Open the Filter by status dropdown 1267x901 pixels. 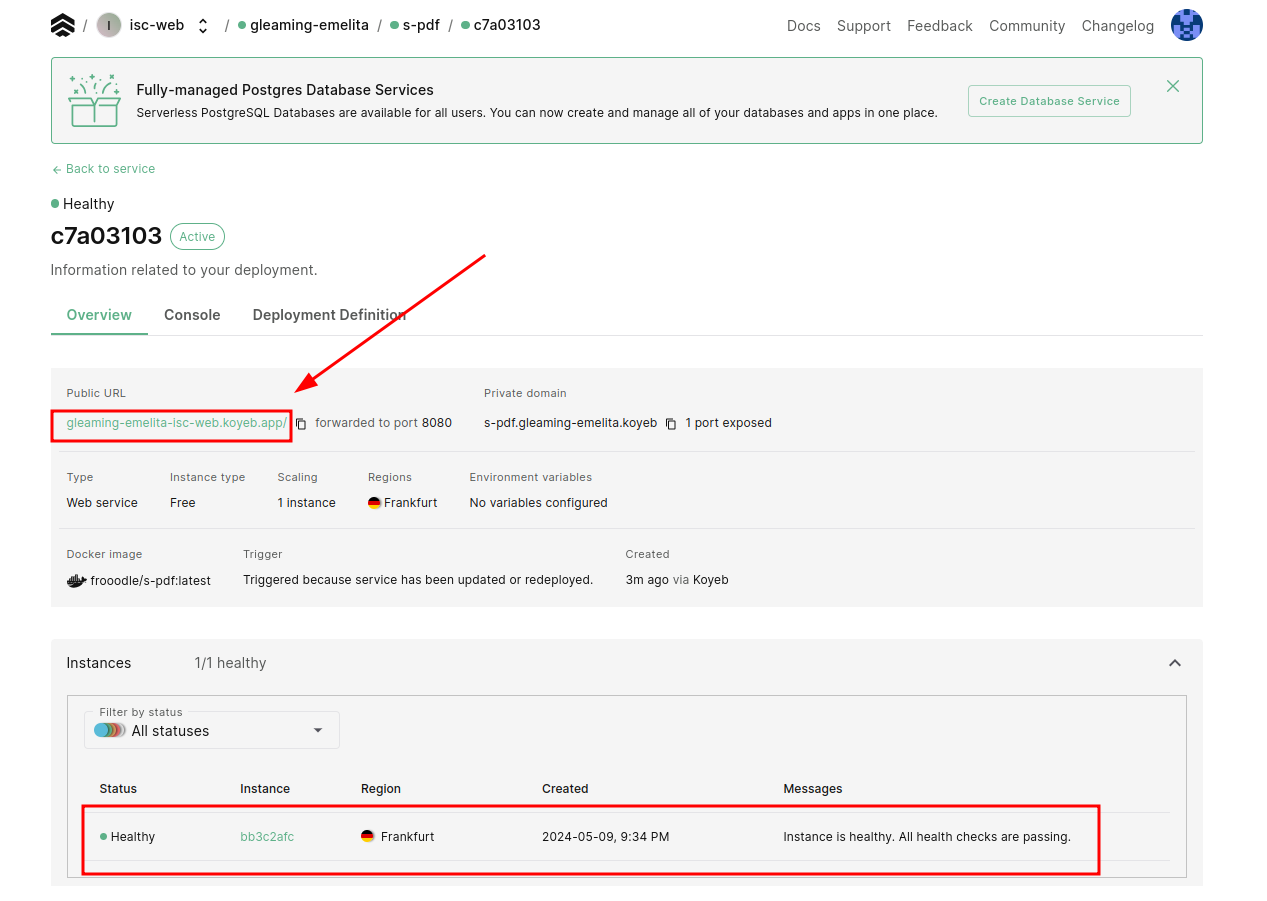[x=212, y=730]
